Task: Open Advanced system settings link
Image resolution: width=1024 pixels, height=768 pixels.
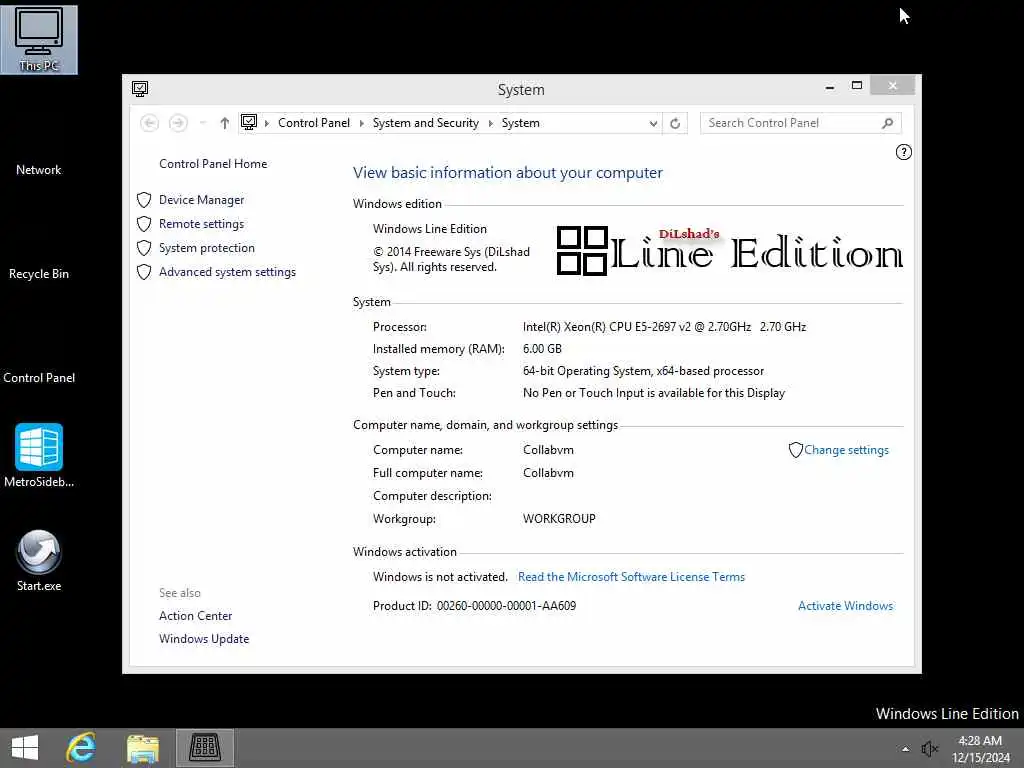Action: click(x=227, y=272)
